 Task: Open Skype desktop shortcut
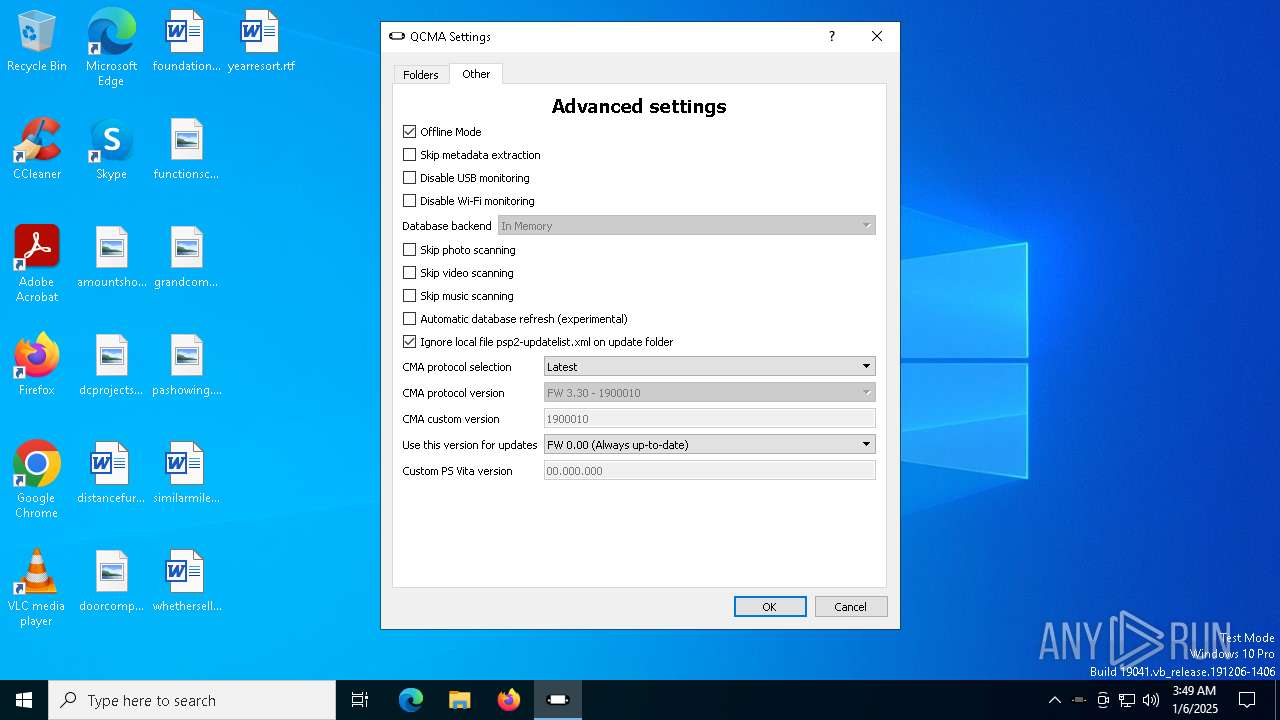111,149
